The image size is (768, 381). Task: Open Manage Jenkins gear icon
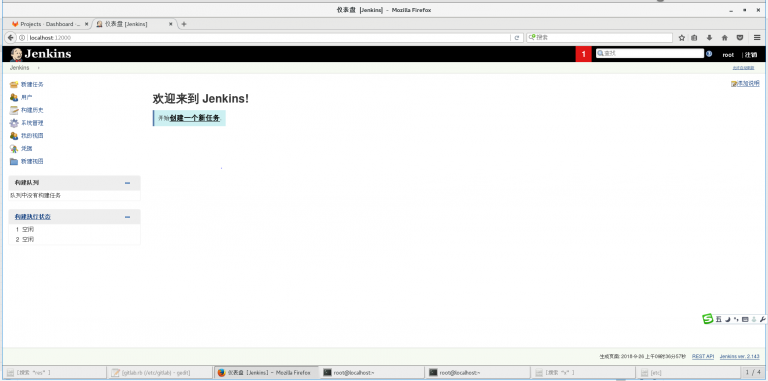[14, 123]
